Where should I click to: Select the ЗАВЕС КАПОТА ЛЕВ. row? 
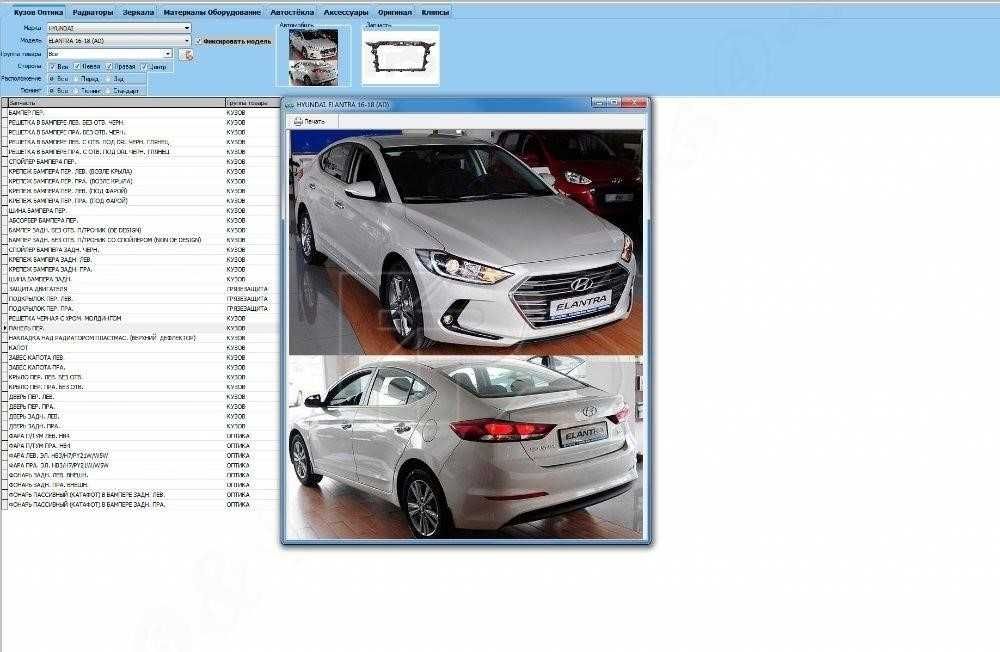pos(143,357)
